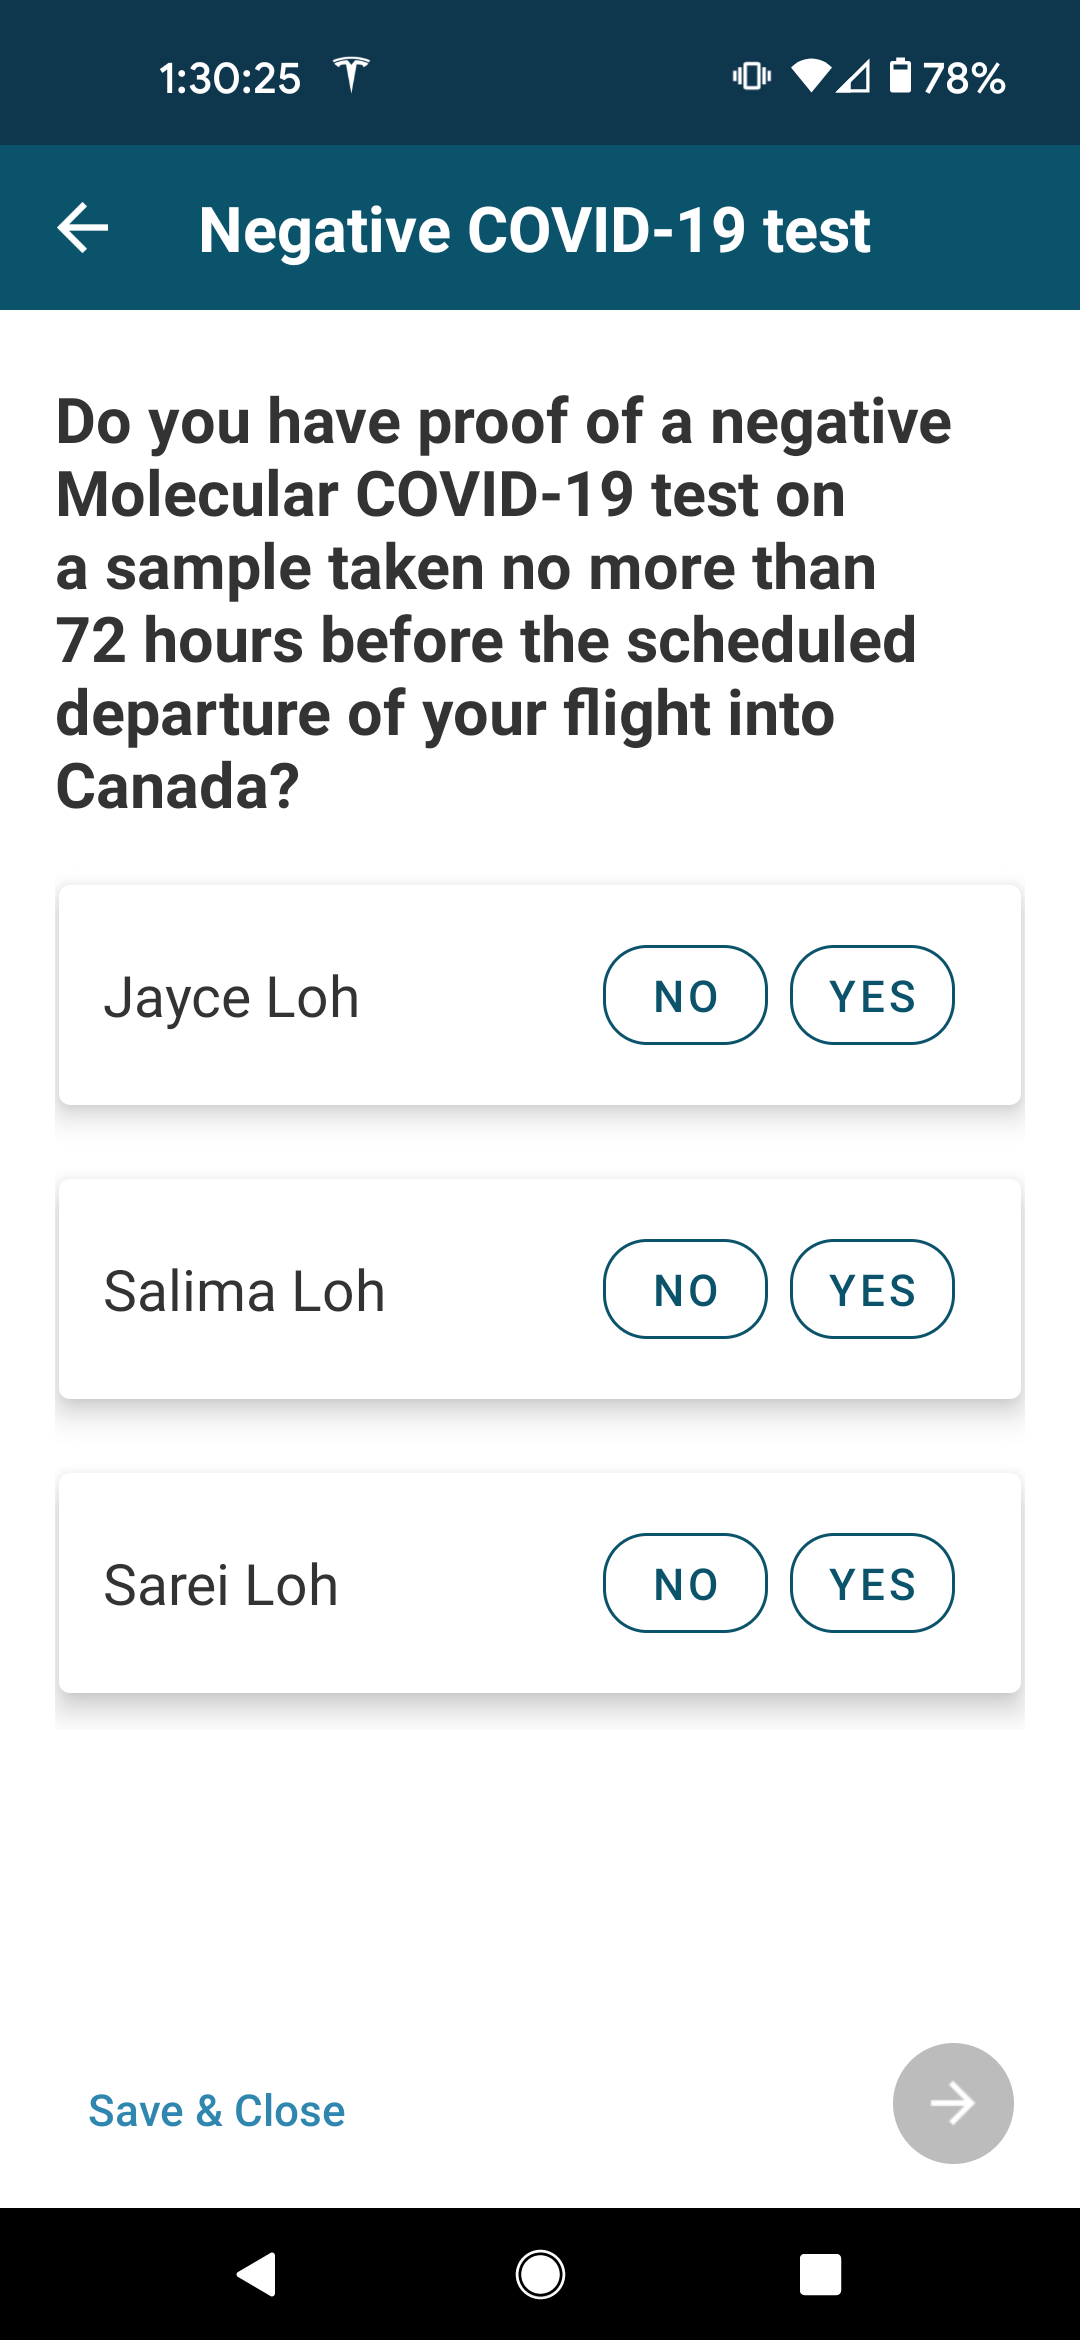Tap the Tesla icon in status bar
Viewport: 1080px width, 2340px height.
click(x=351, y=75)
